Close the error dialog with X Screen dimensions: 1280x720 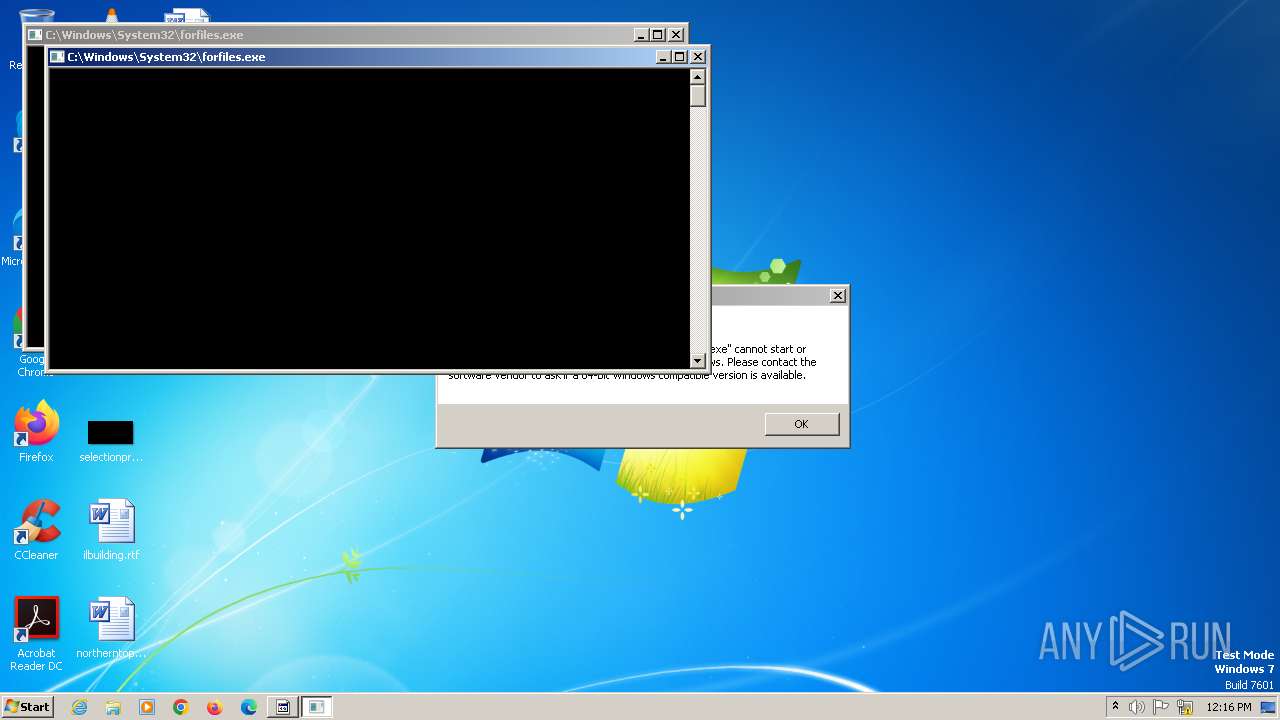838,295
